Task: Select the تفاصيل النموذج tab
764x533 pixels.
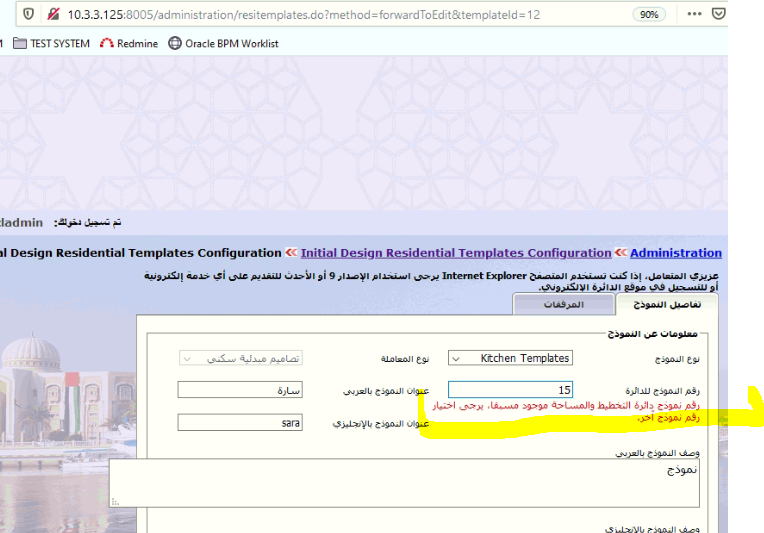Action: [667, 305]
